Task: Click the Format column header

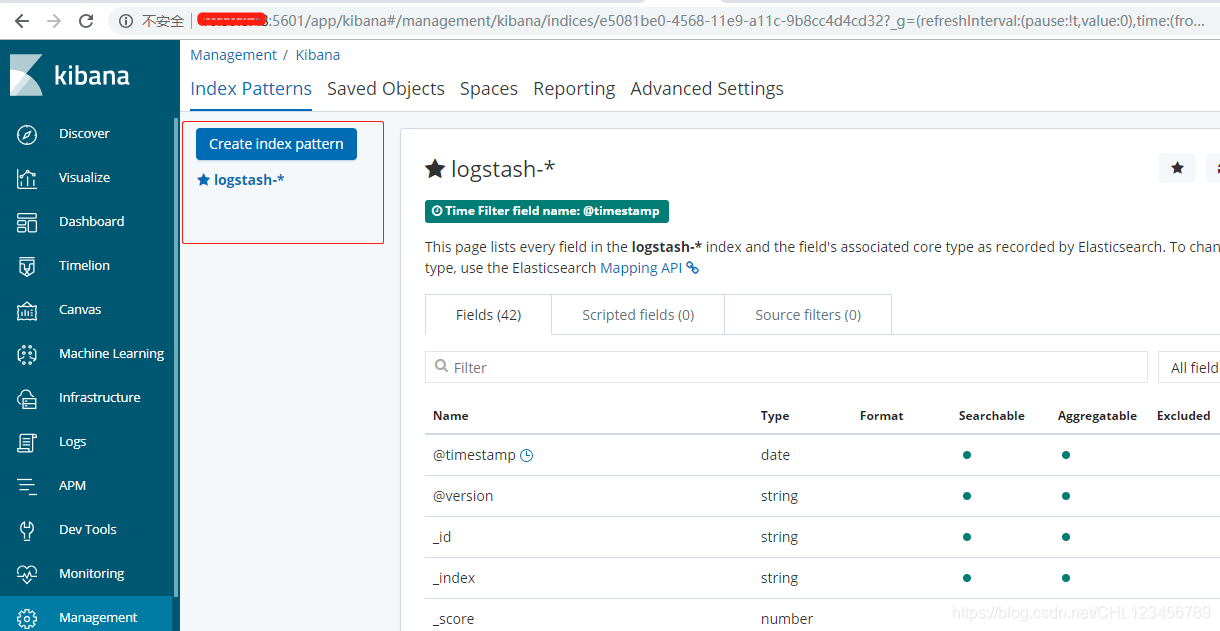Action: (882, 416)
